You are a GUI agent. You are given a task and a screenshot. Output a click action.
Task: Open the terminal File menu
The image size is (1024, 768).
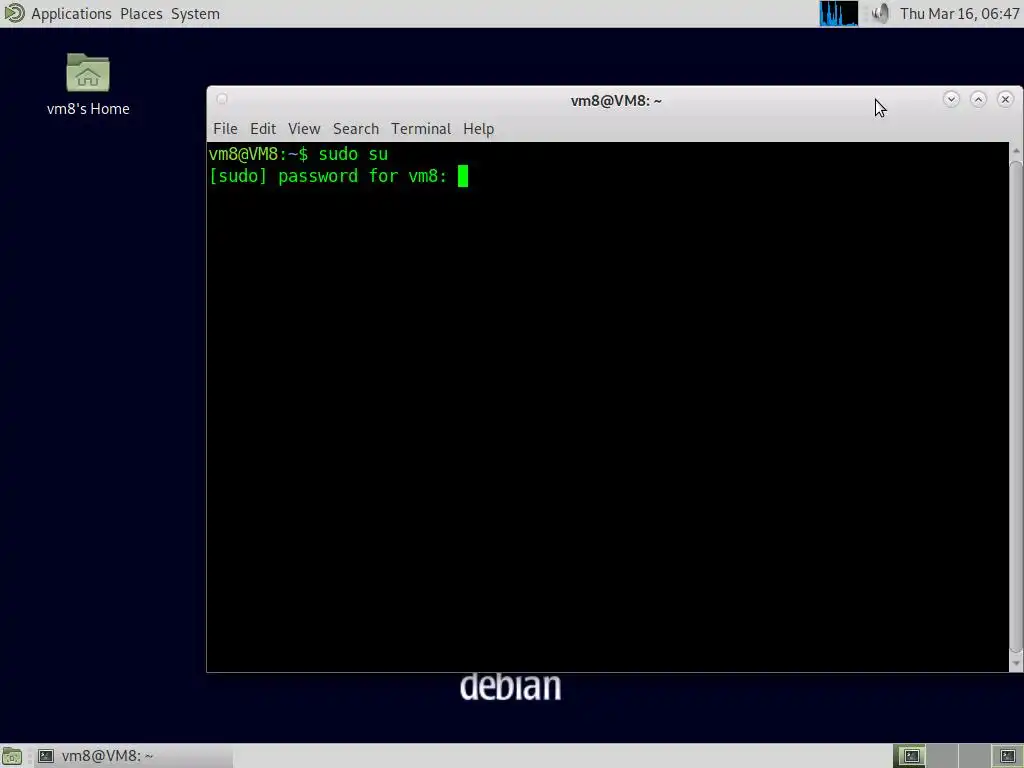[x=225, y=129]
